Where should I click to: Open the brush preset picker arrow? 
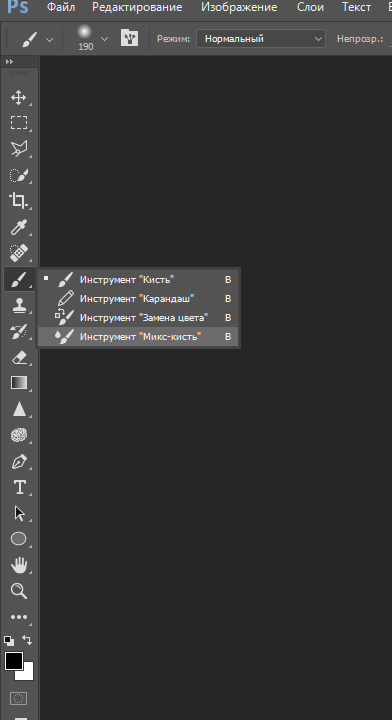(x=104, y=39)
